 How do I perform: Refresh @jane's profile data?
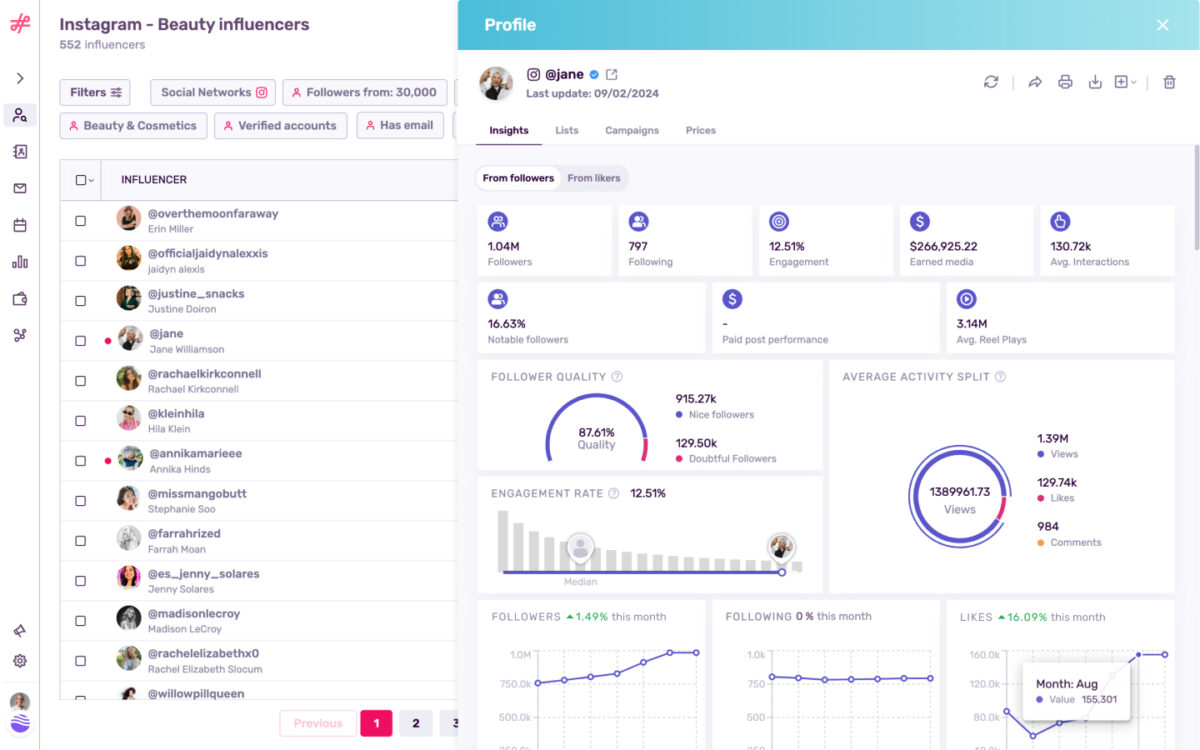[991, 83]
